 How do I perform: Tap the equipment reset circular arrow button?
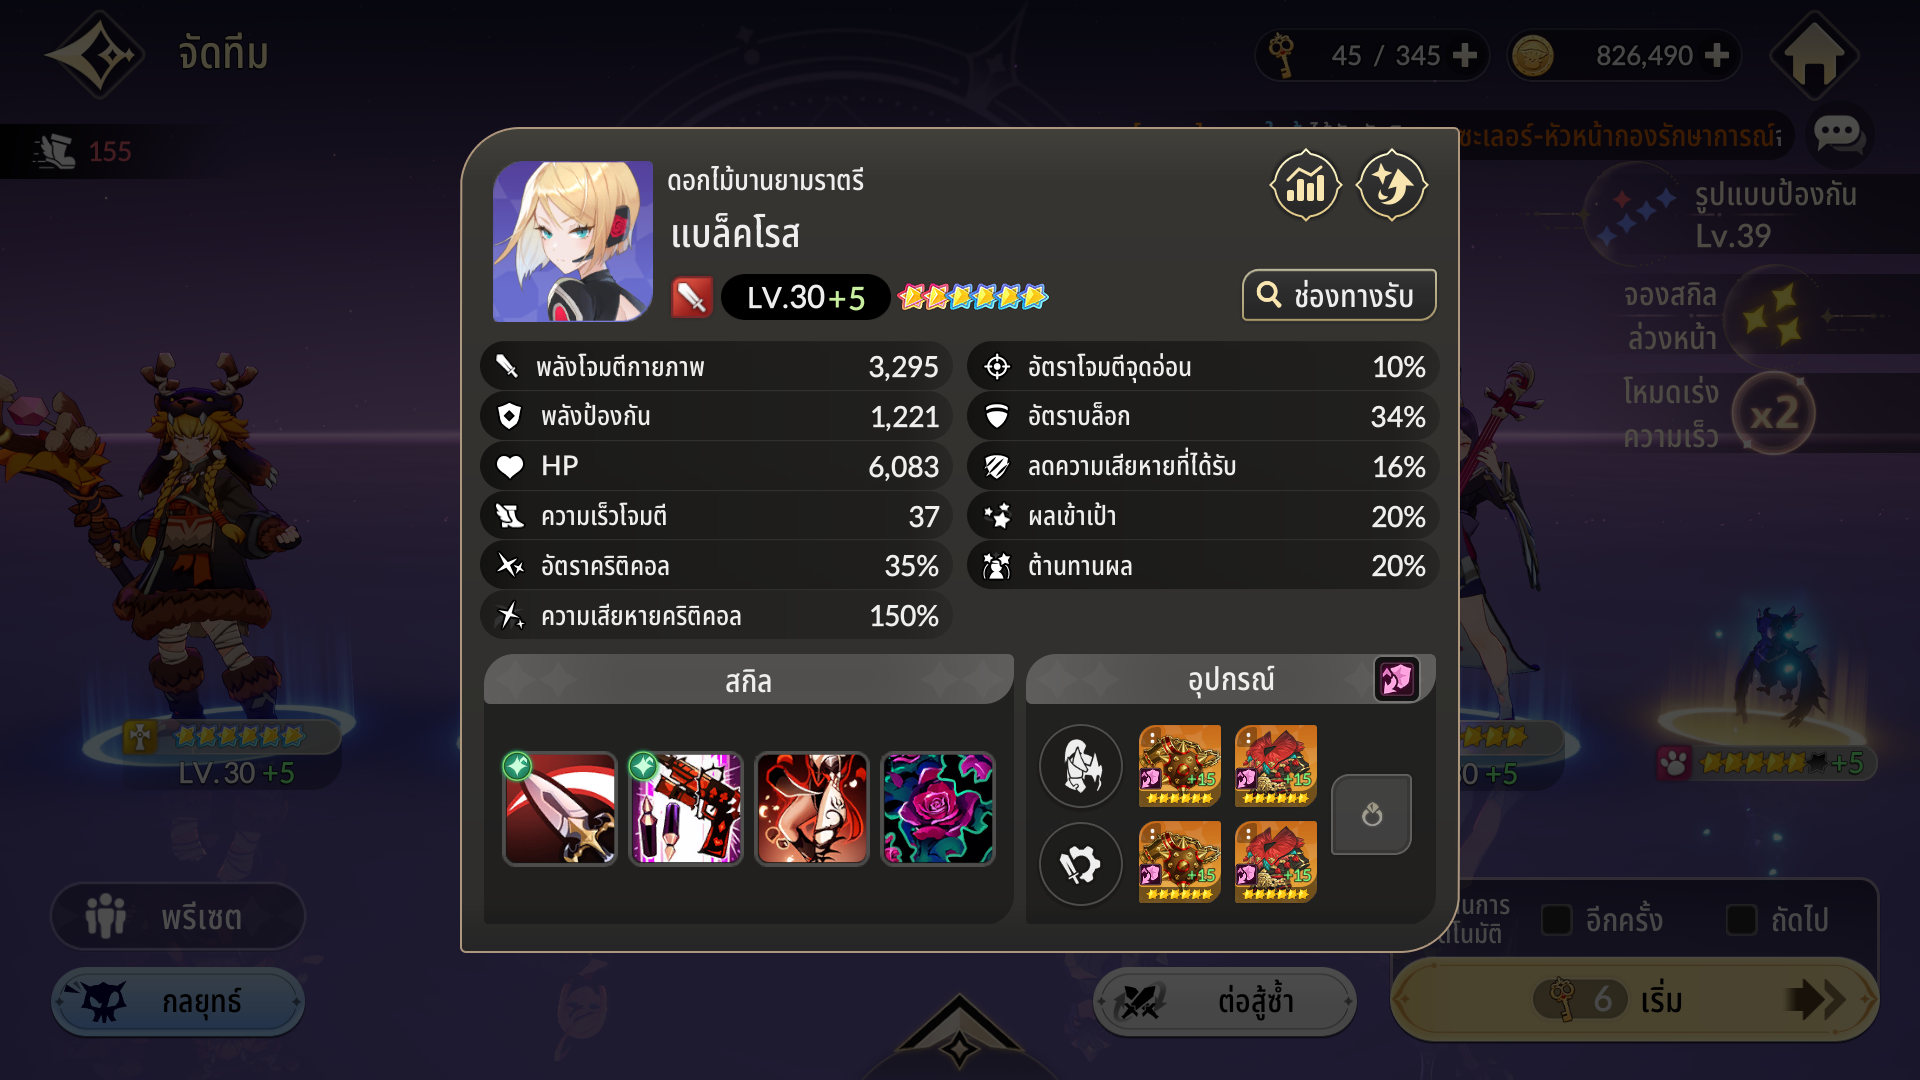1372,814
